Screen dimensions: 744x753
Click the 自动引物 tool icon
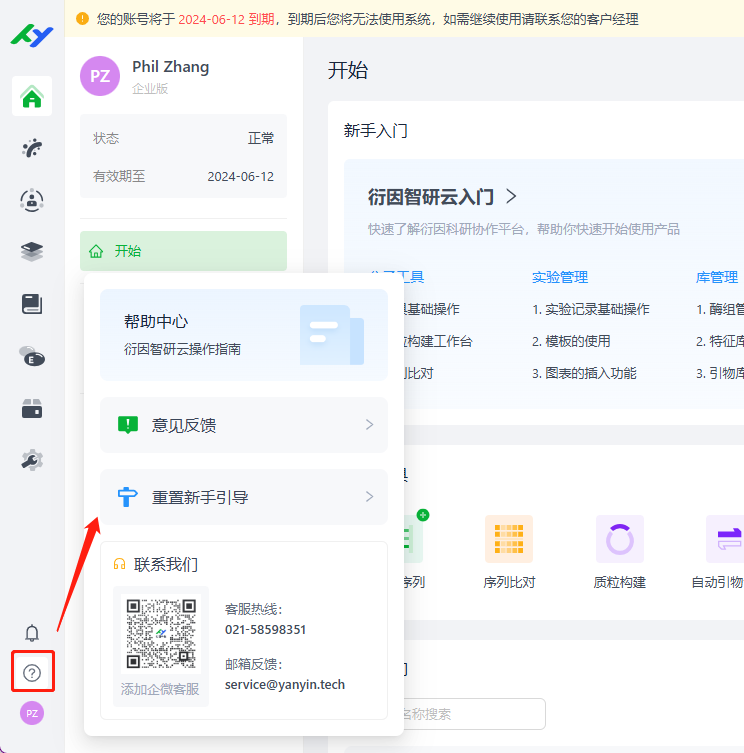[725, 539]
